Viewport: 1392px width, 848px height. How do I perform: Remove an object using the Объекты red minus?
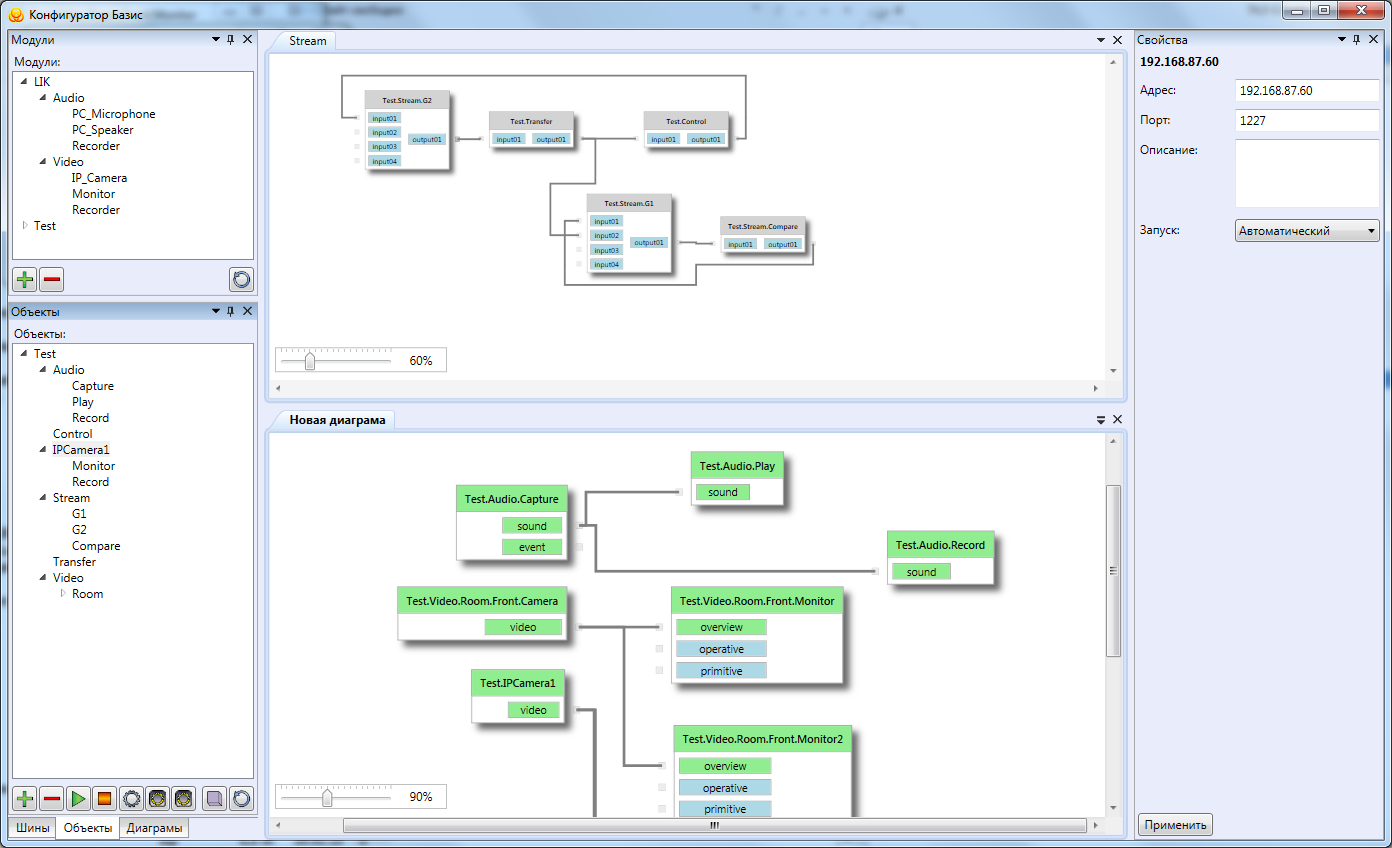pyautogui.click(x=52, y=799)
